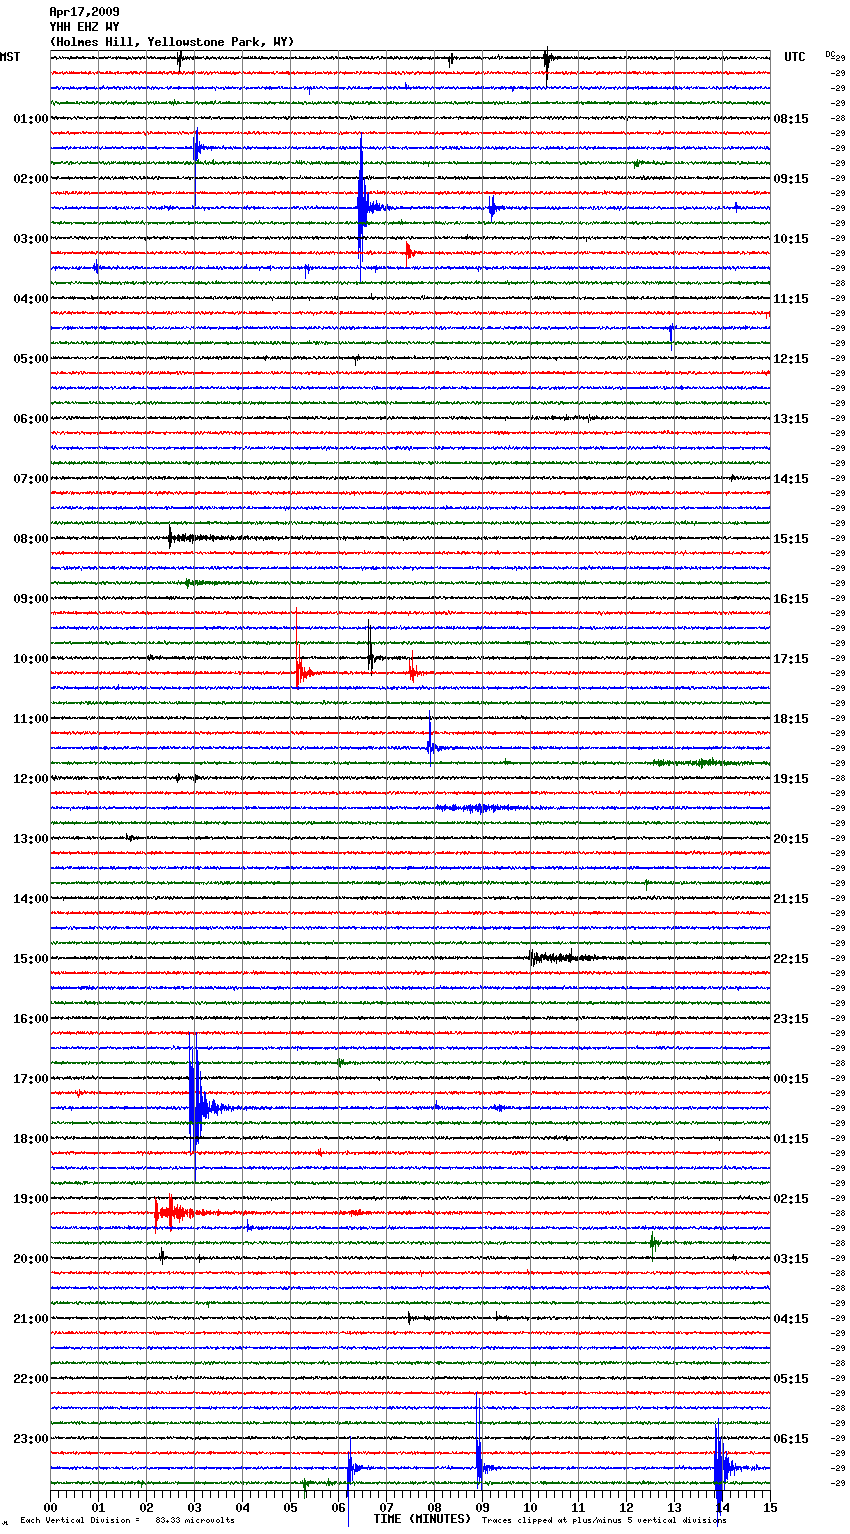Click the '06:15' UTC time label
The image size is (850, 1534).
(x=791, y=1439)
